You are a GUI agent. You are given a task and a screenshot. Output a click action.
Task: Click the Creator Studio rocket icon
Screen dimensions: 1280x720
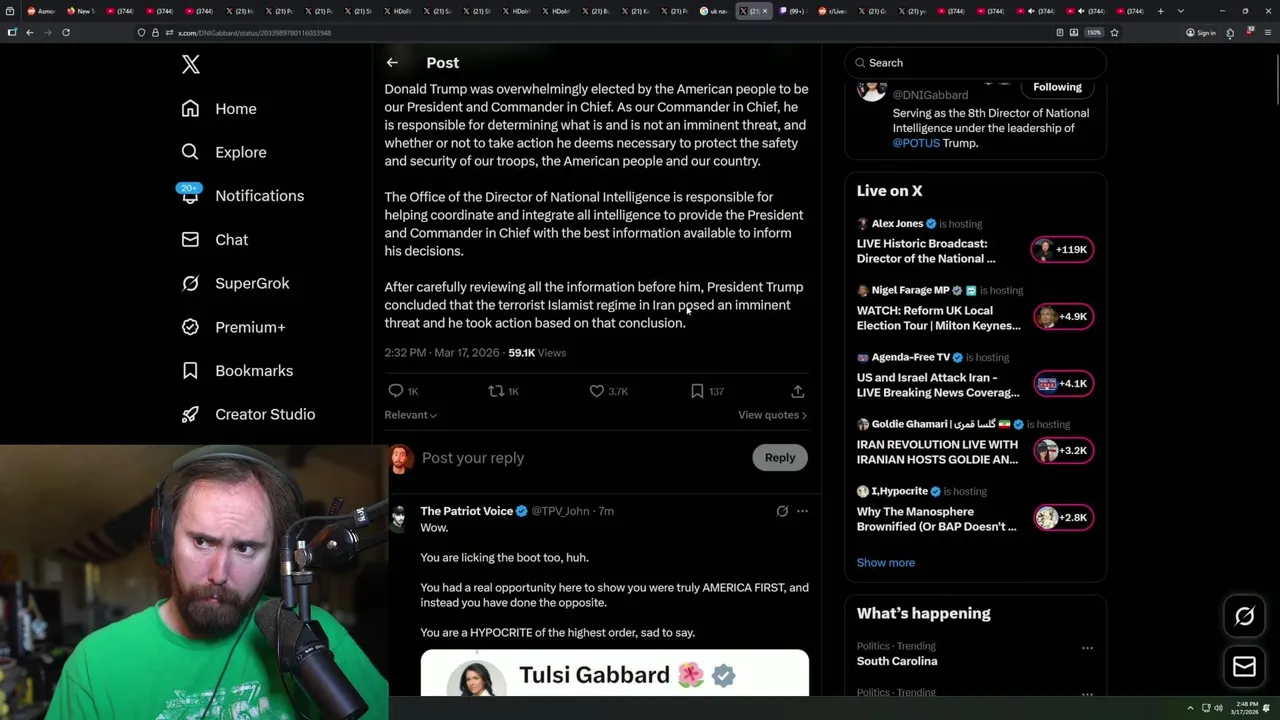coord(190,414)
